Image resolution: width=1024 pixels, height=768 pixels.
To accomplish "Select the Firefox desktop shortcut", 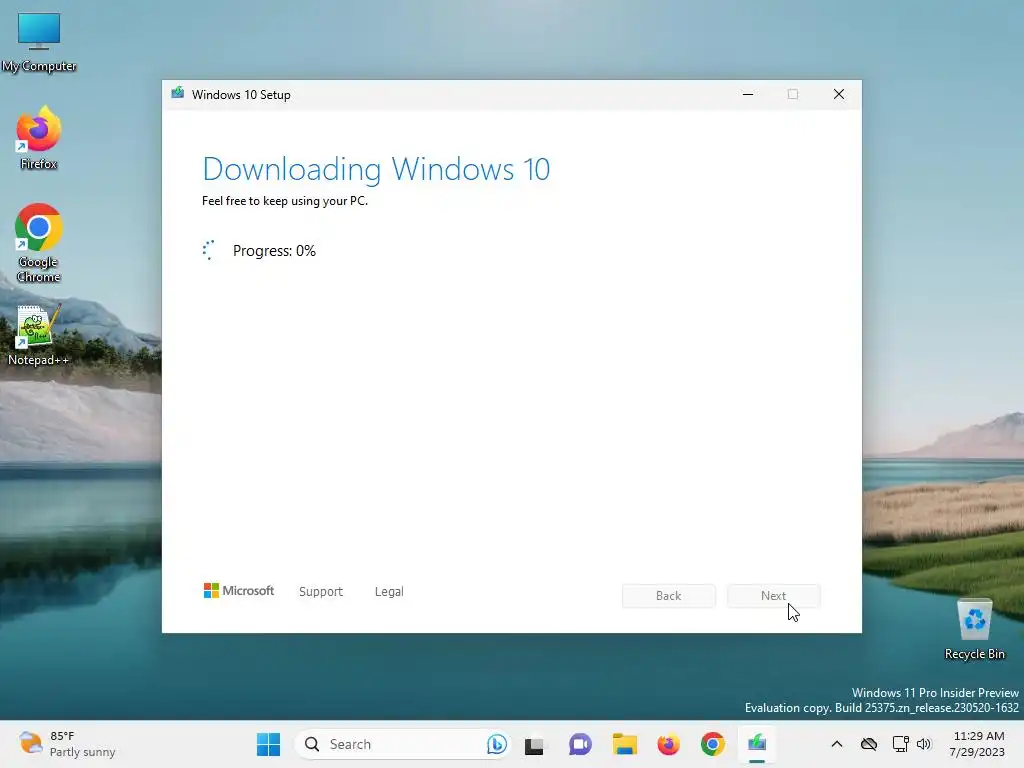I will pos(39,138).
